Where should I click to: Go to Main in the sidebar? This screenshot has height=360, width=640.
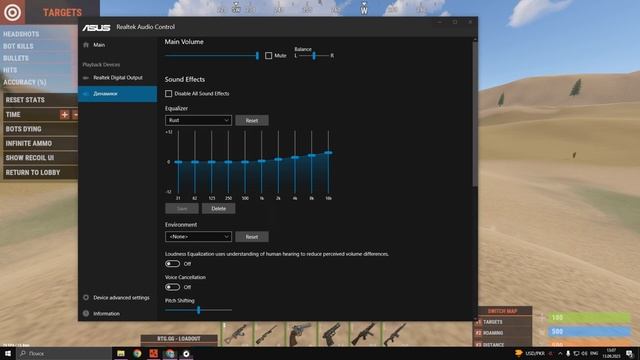99,45
